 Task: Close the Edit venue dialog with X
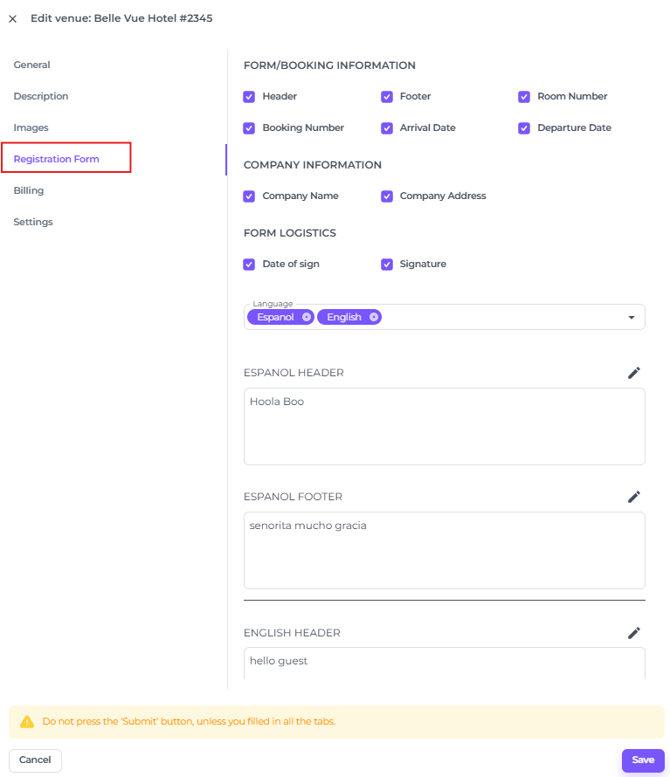pyautogui.click(x=13, y=19)
